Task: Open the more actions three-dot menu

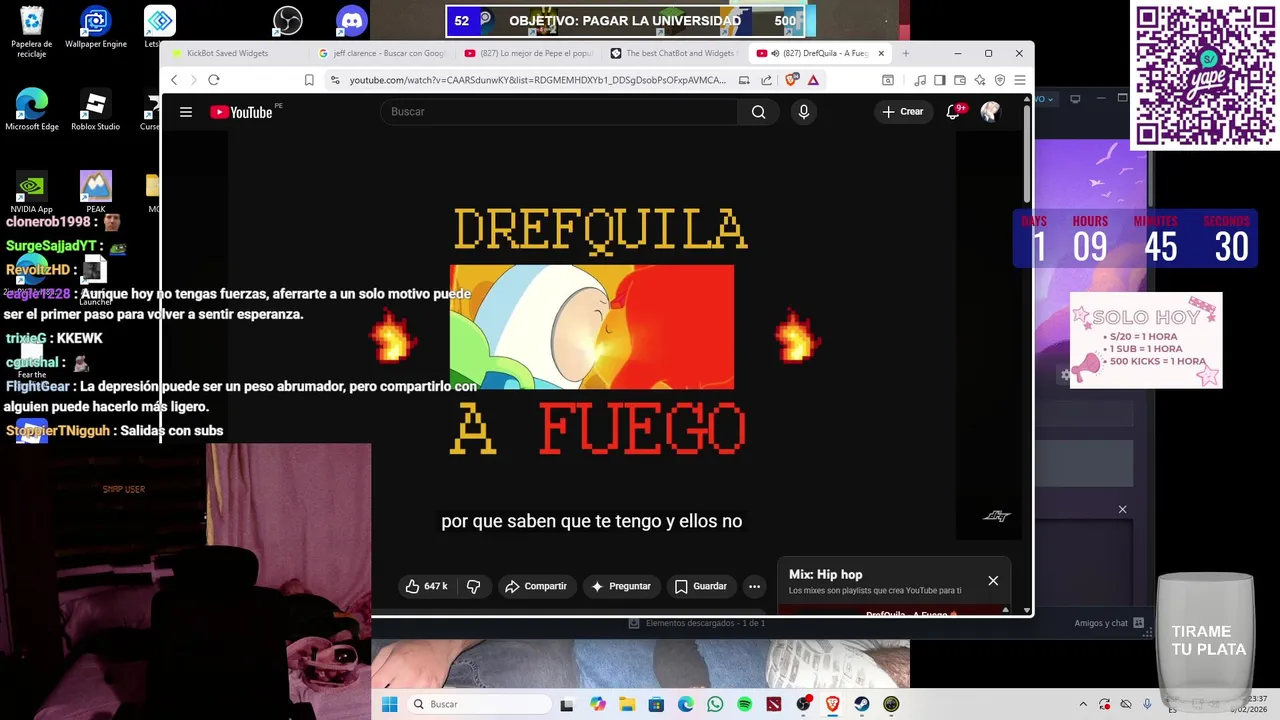Action: pyautogui.click(x=754, y=586)
